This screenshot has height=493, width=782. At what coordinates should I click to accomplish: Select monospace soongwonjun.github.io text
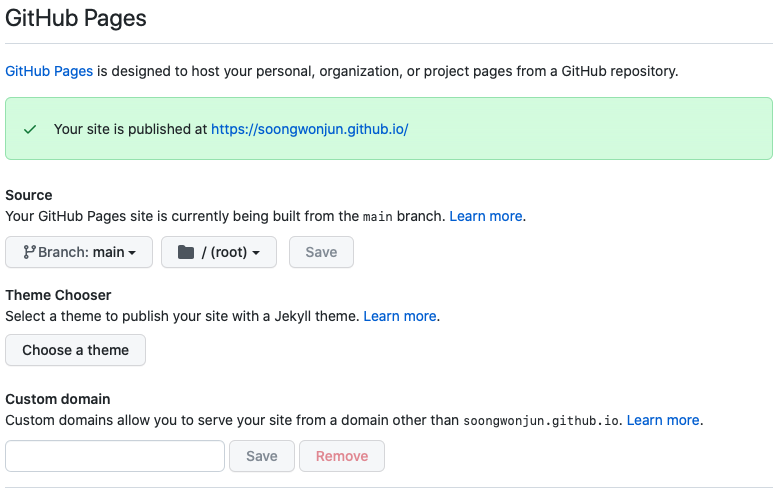click(x=541, y=421)
